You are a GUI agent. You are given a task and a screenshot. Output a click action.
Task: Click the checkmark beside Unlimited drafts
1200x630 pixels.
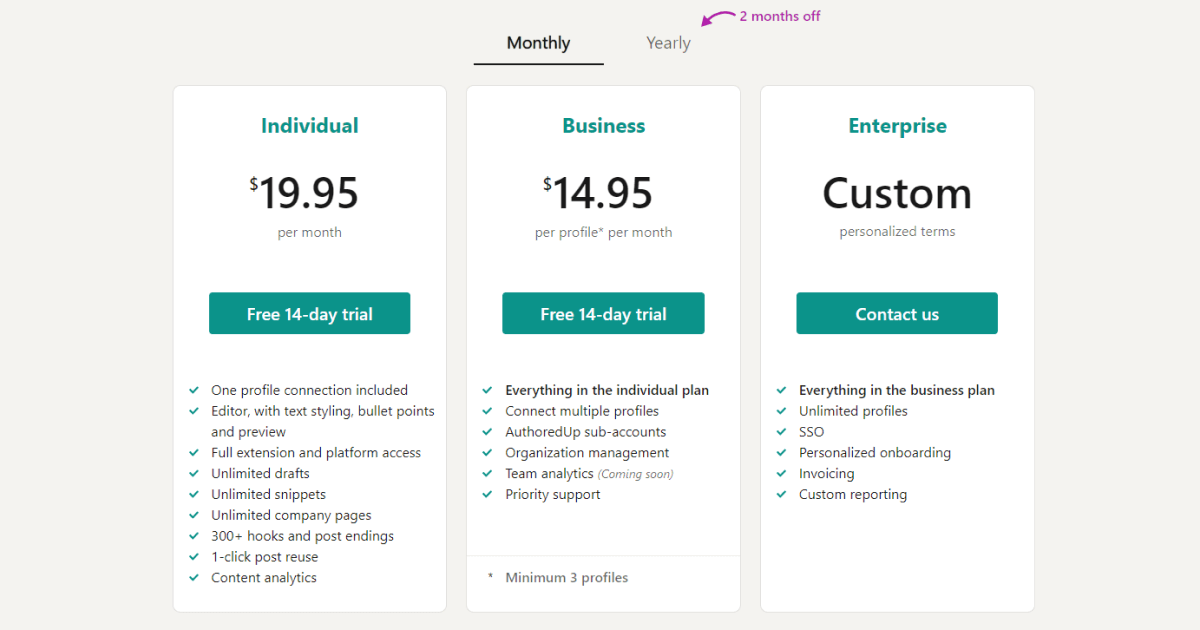point(193,473)
